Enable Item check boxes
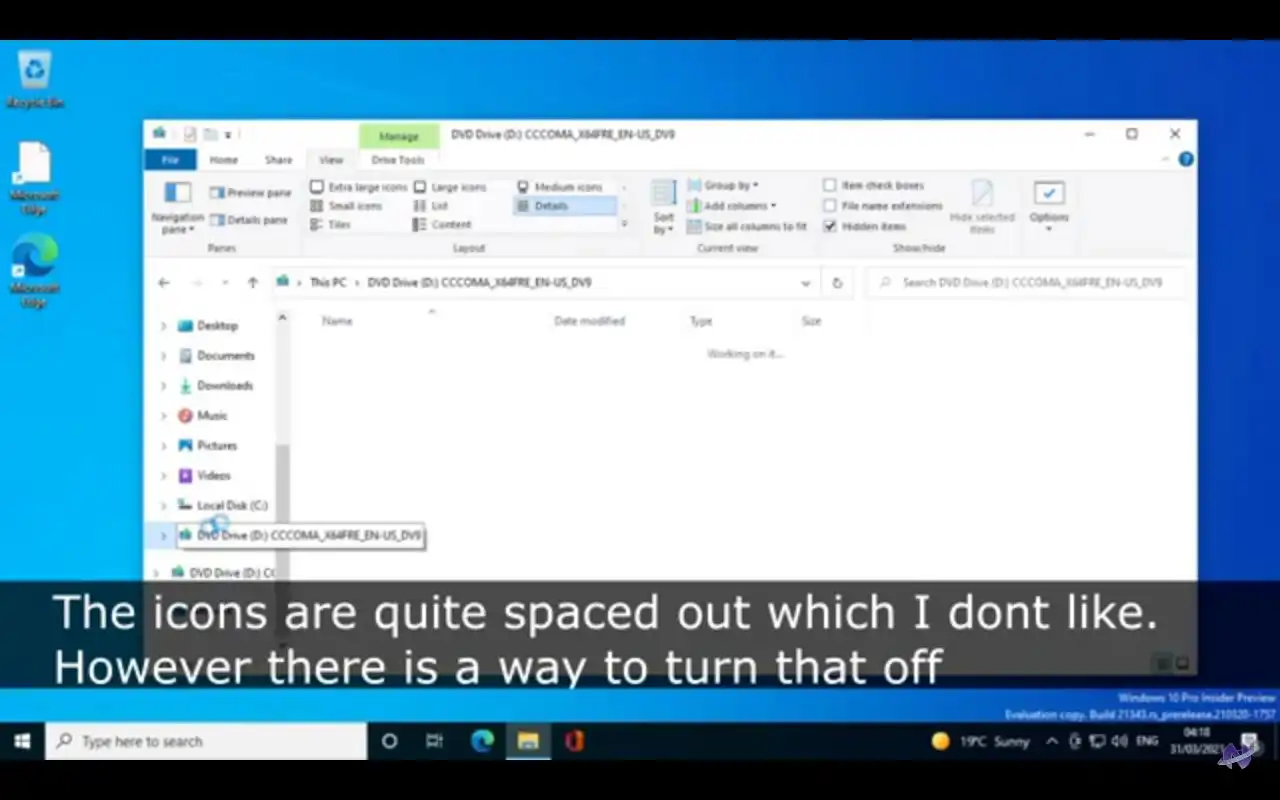The image size is (1280, 800). (x=874, y=185)
